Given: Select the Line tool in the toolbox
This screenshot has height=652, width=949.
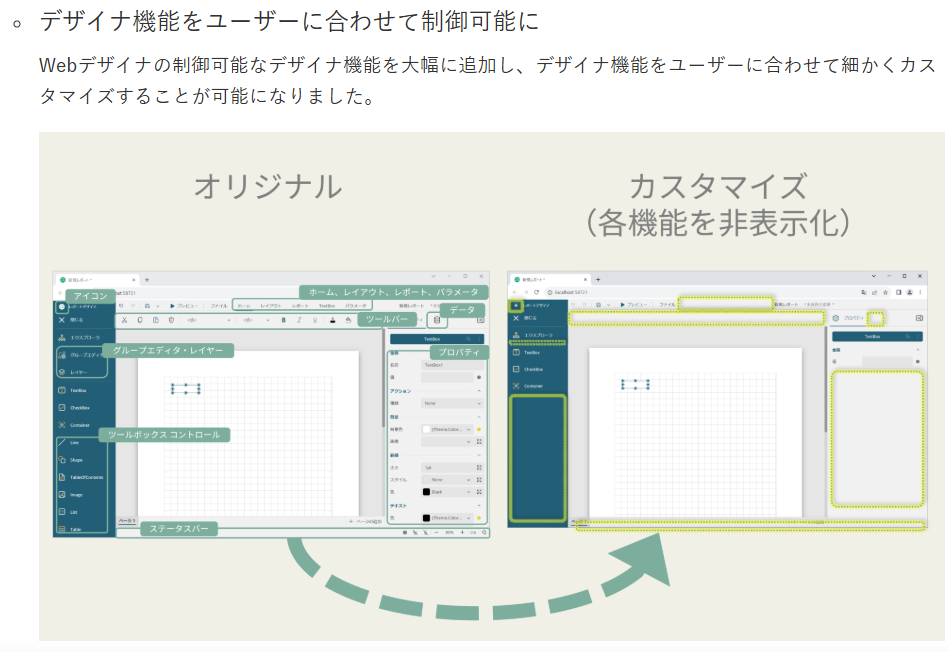Looking at the screenshot, I should coord(76,442).
